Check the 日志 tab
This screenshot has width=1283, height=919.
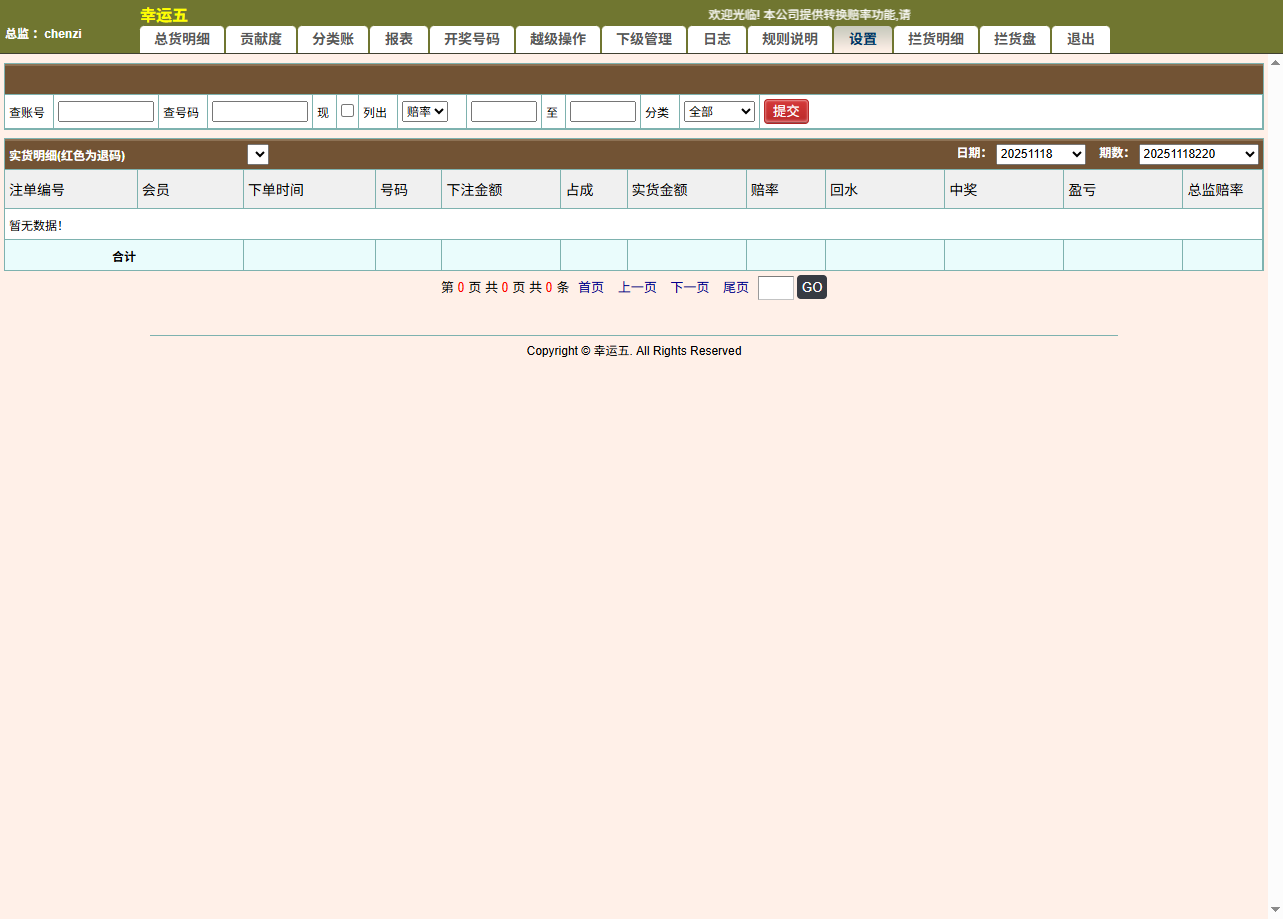(716, 39)
